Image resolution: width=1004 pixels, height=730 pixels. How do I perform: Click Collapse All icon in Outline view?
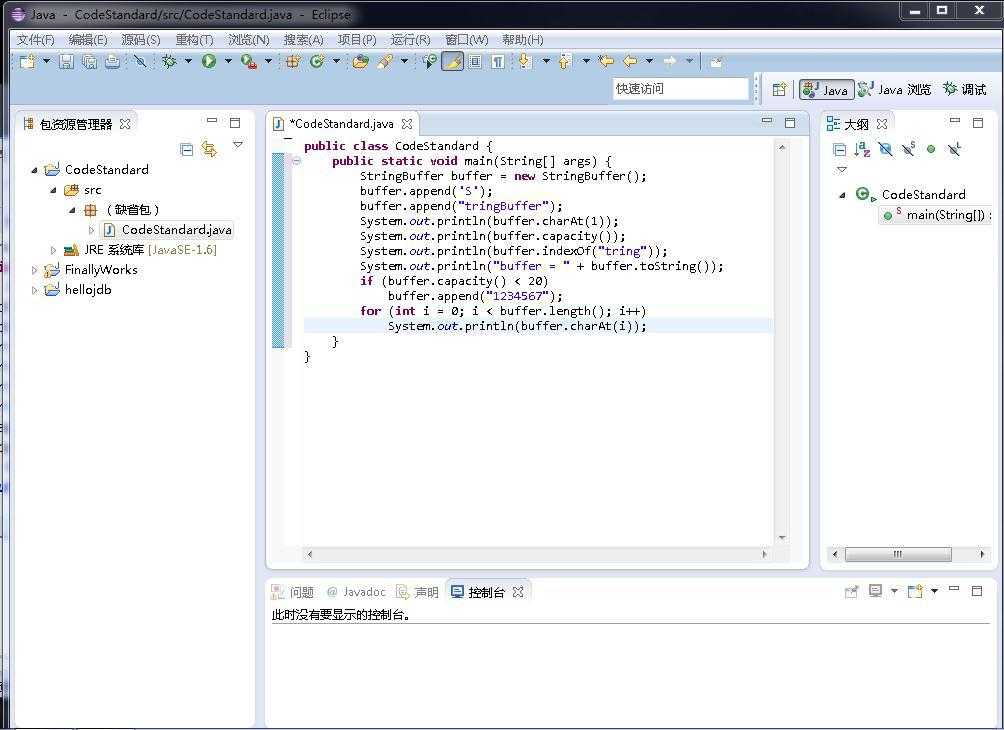pyautogui.click(x=839, y=150)
